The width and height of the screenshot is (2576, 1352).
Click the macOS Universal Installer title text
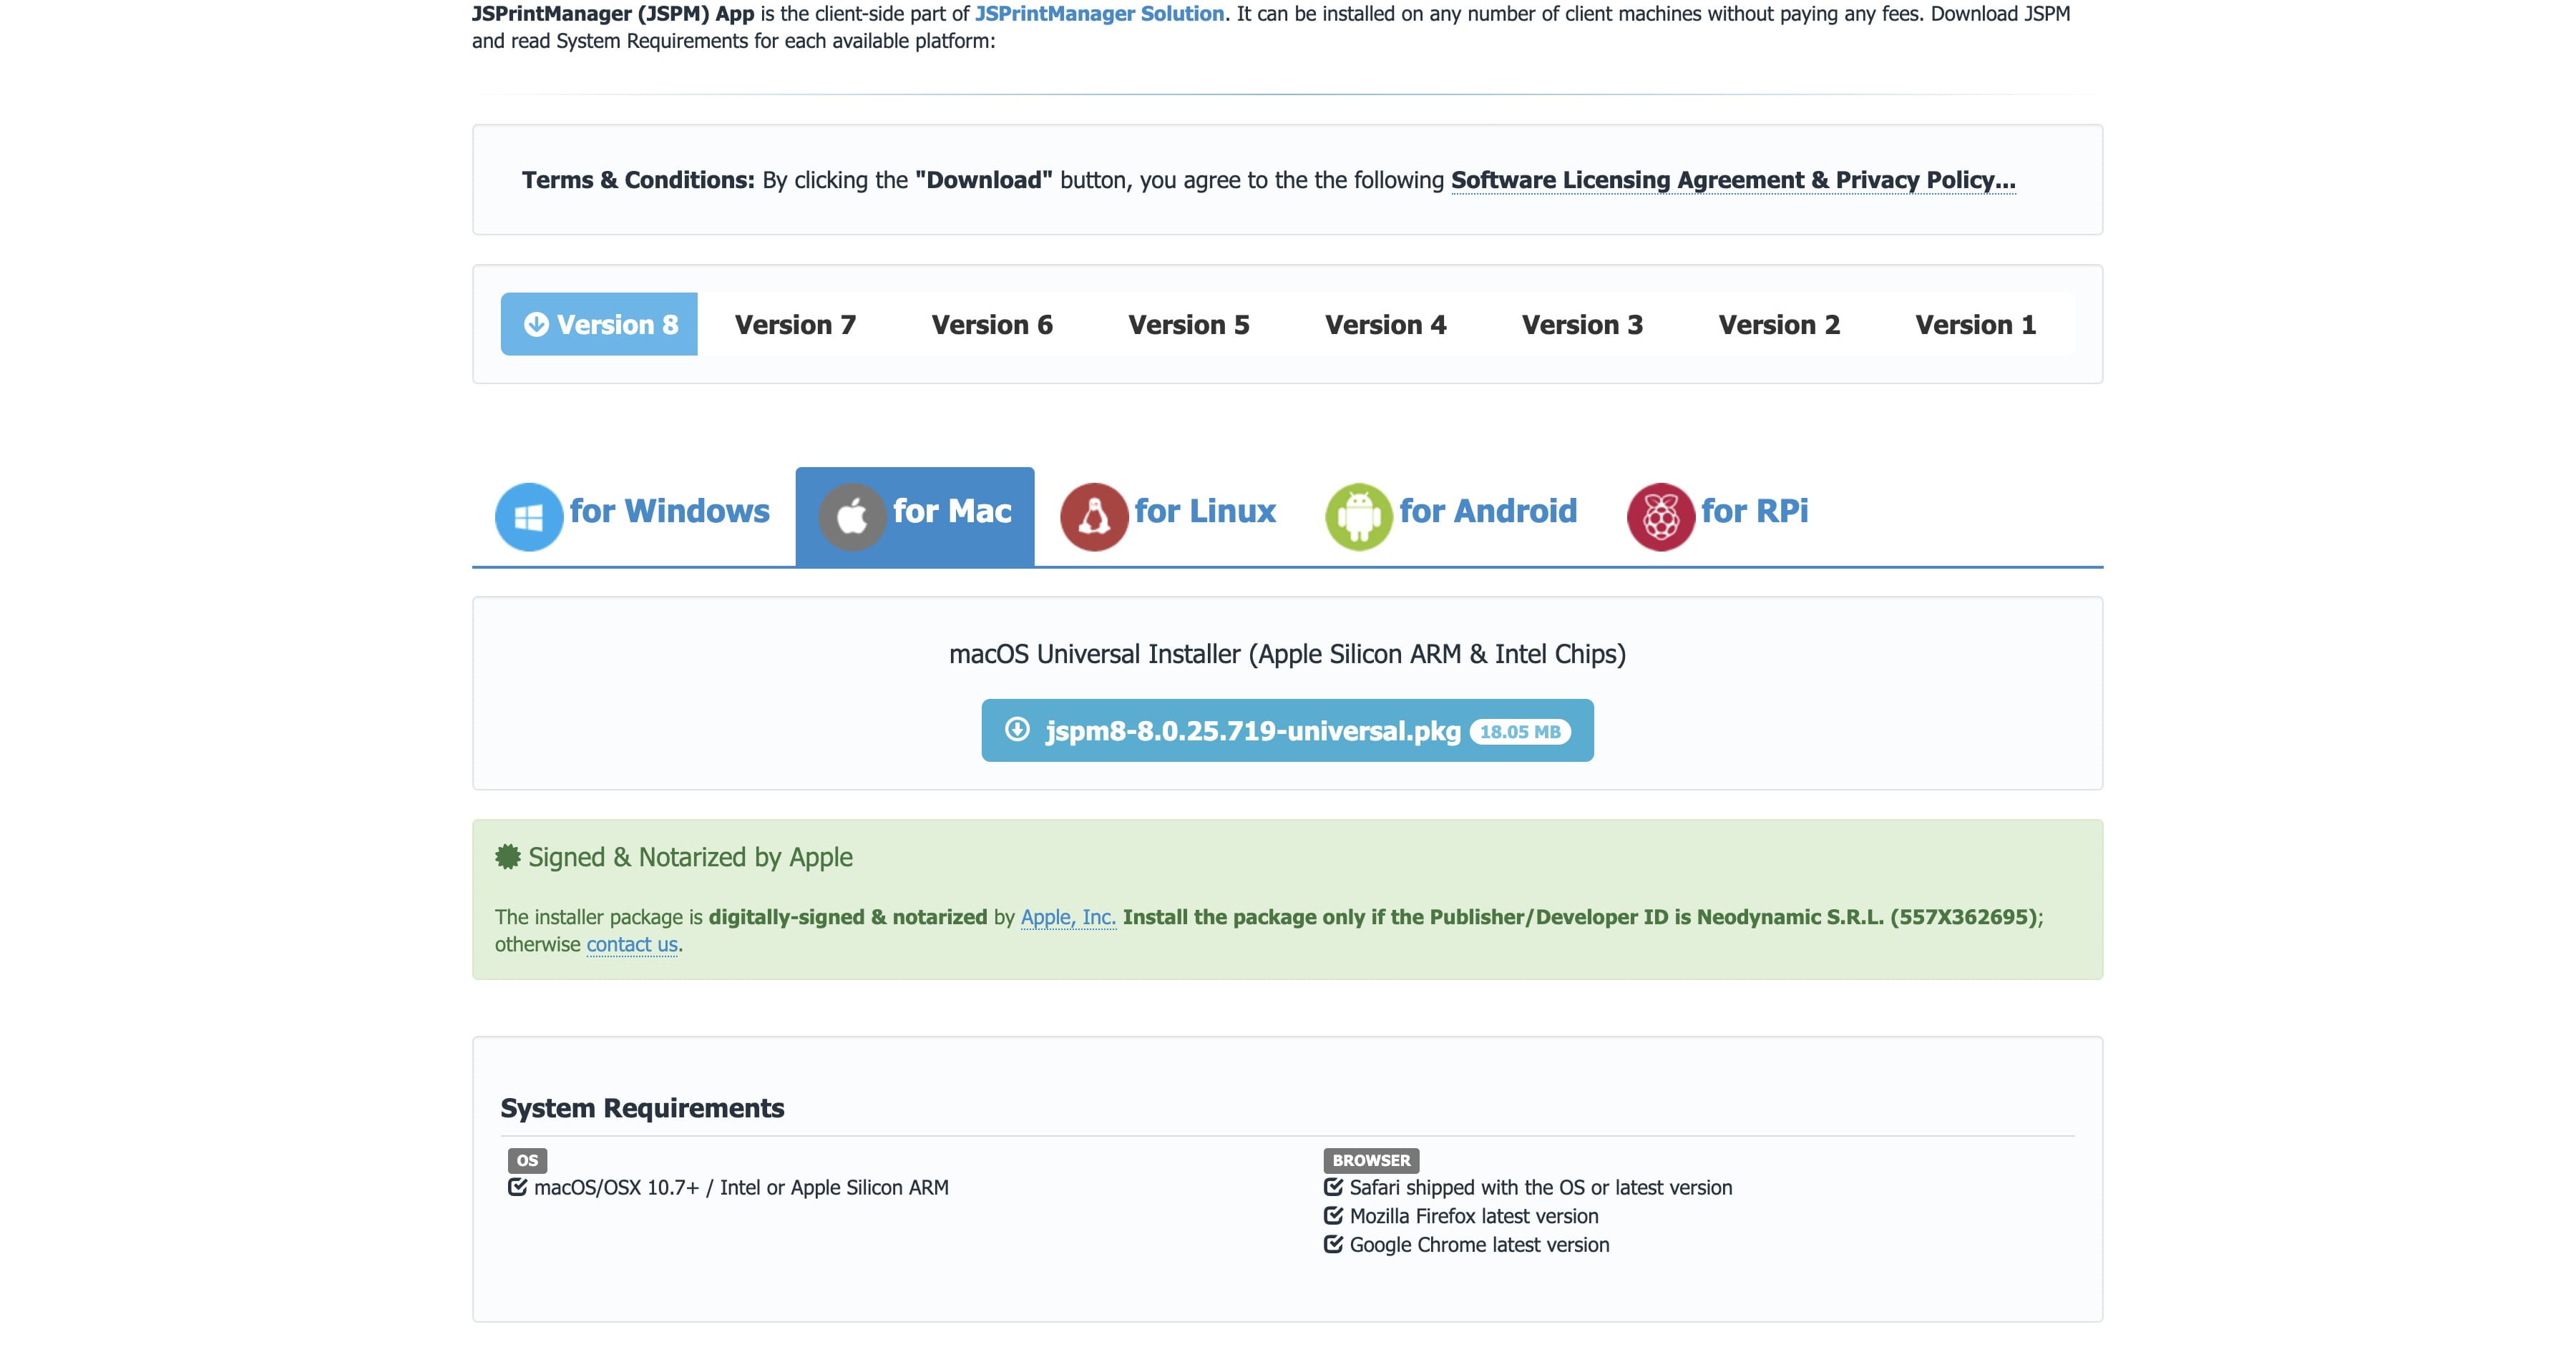point(1287,654)
